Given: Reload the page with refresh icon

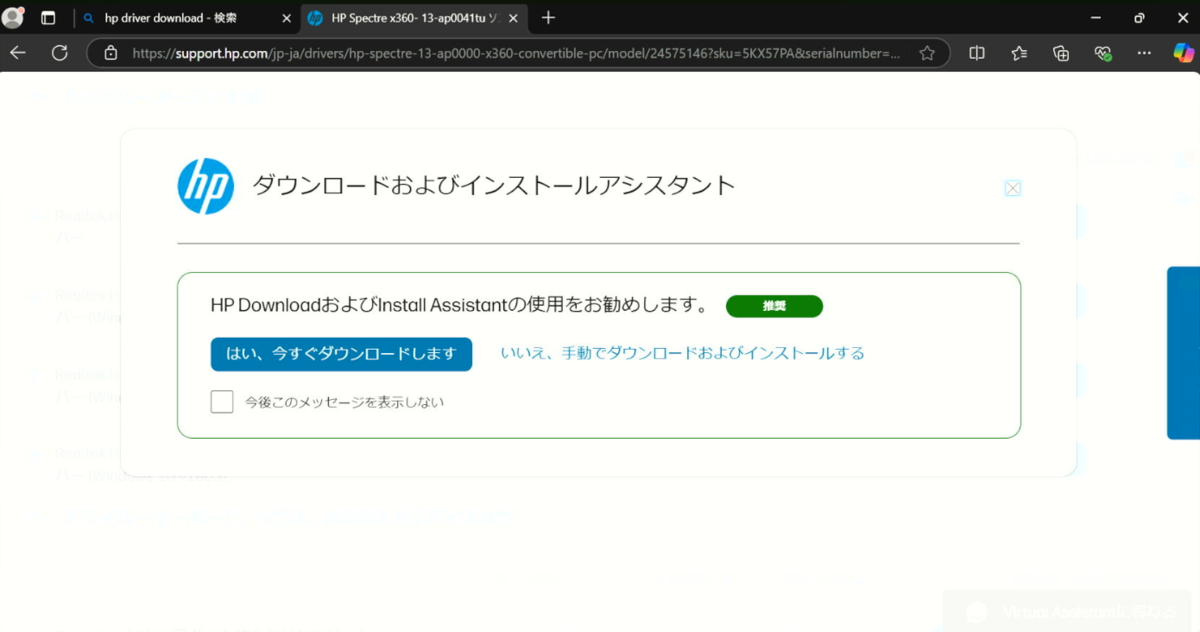Looking at the screenshot, I should (x=59, y=53).
